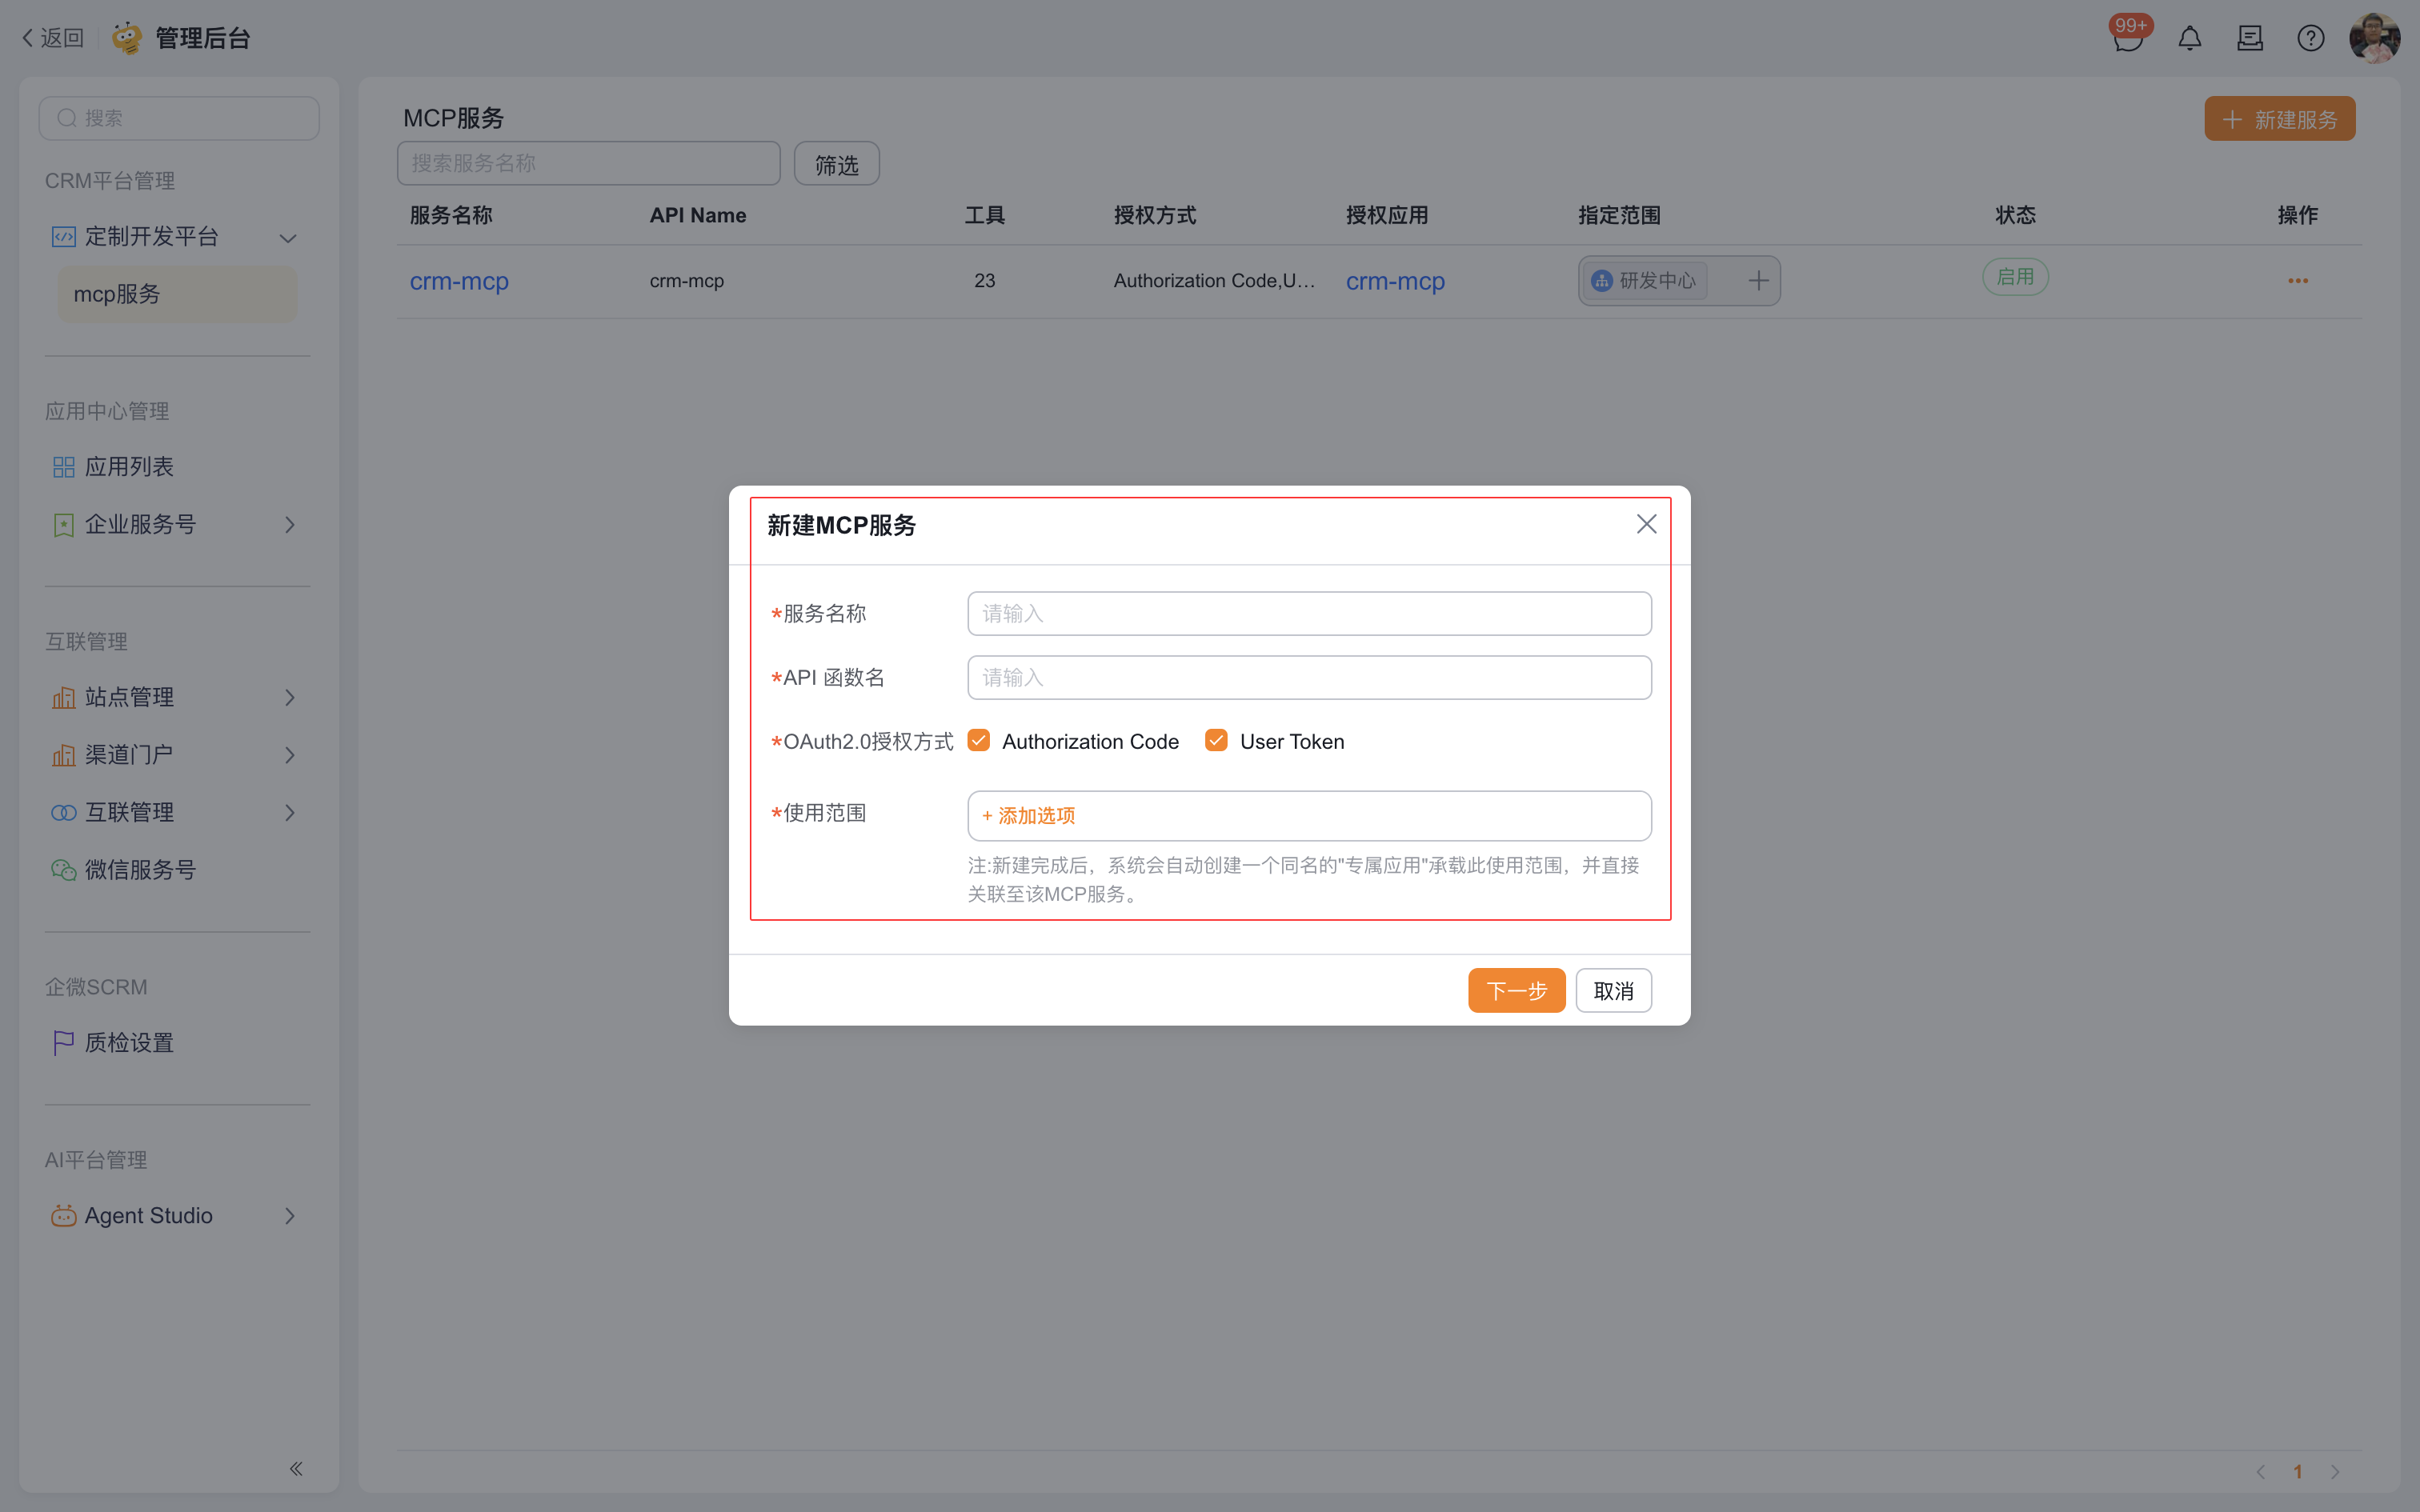Image resolution: width=2420 pixels, height=1512 pixels.
Task: Close the 新建MCP服务 dialog with the X
Action: pyautogui.click(x=1646, y=524)
